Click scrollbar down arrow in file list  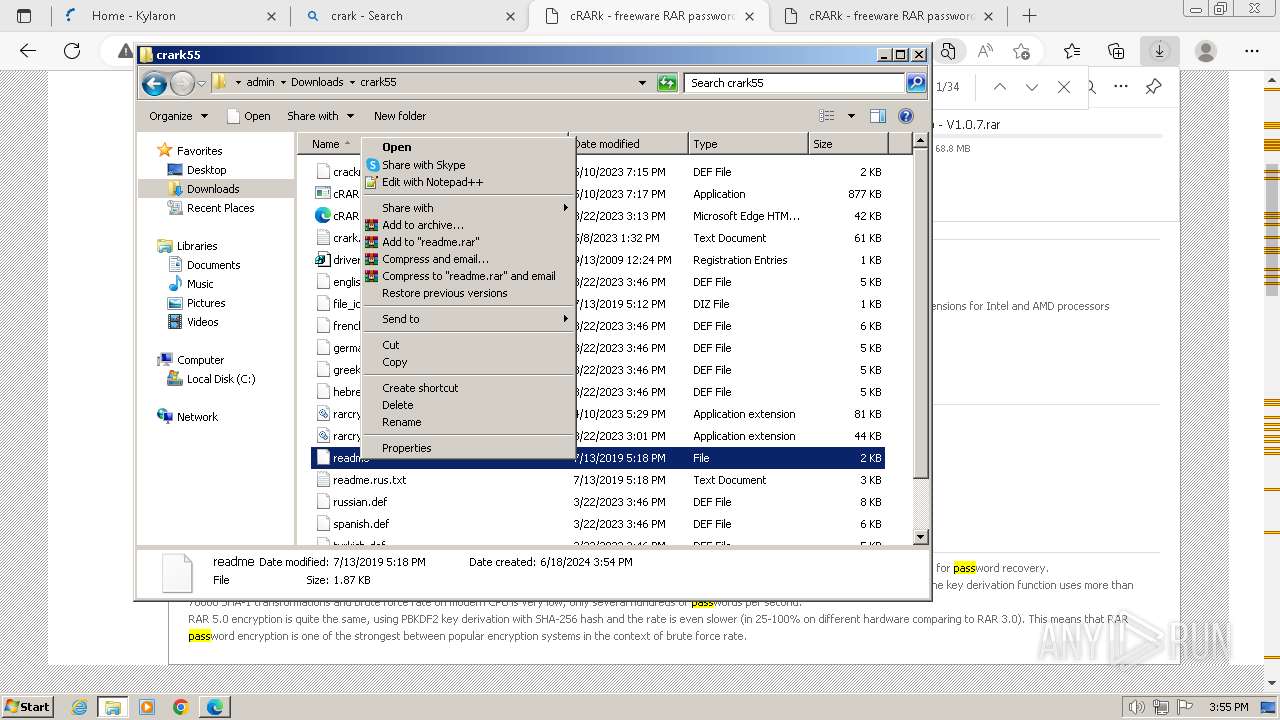(921, 537)
